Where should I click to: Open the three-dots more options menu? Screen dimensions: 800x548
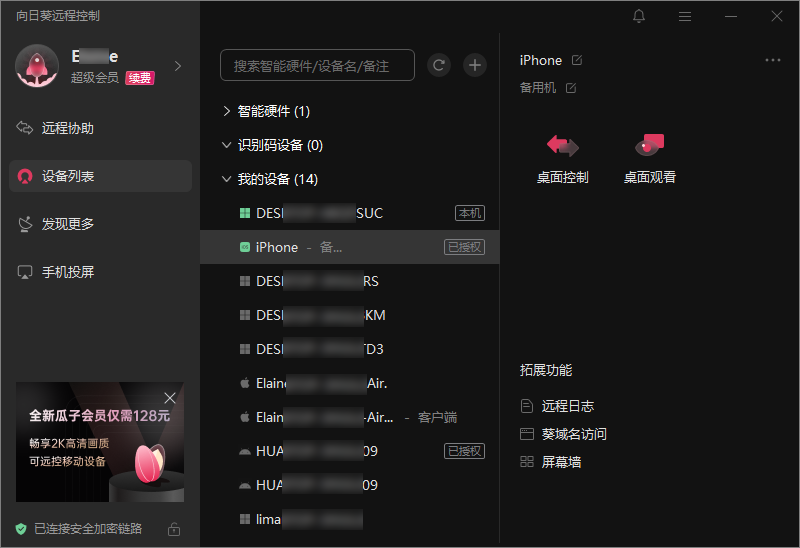(x=772, y=60)
